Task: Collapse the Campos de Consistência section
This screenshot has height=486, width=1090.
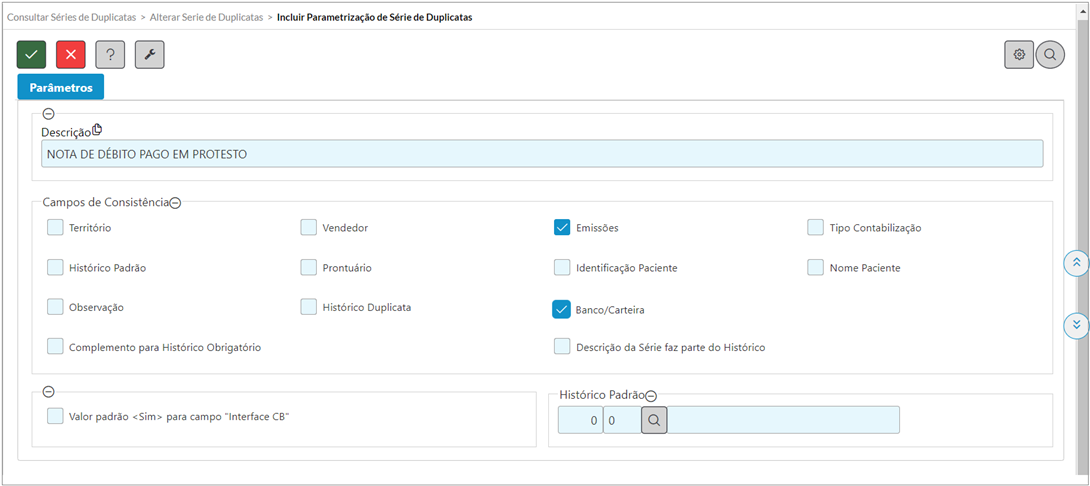Action: (x=176, y=203)
